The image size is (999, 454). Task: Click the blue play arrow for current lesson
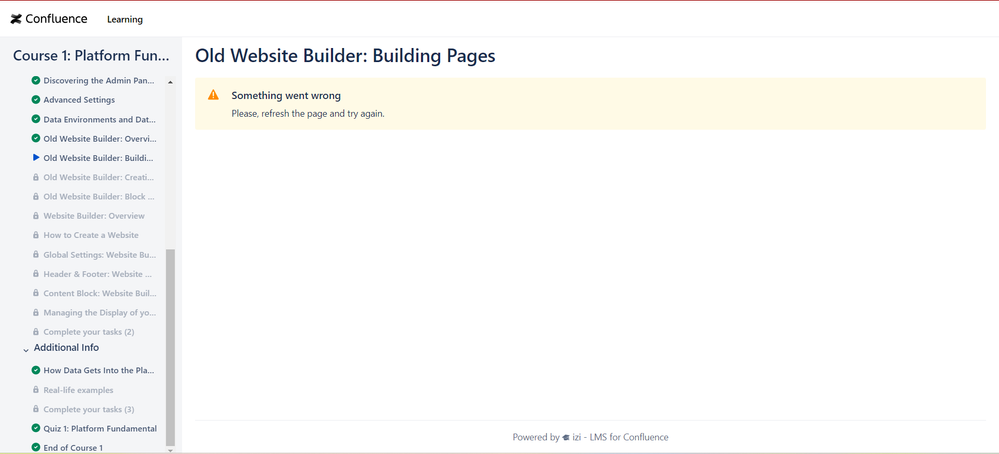point(36,157)
